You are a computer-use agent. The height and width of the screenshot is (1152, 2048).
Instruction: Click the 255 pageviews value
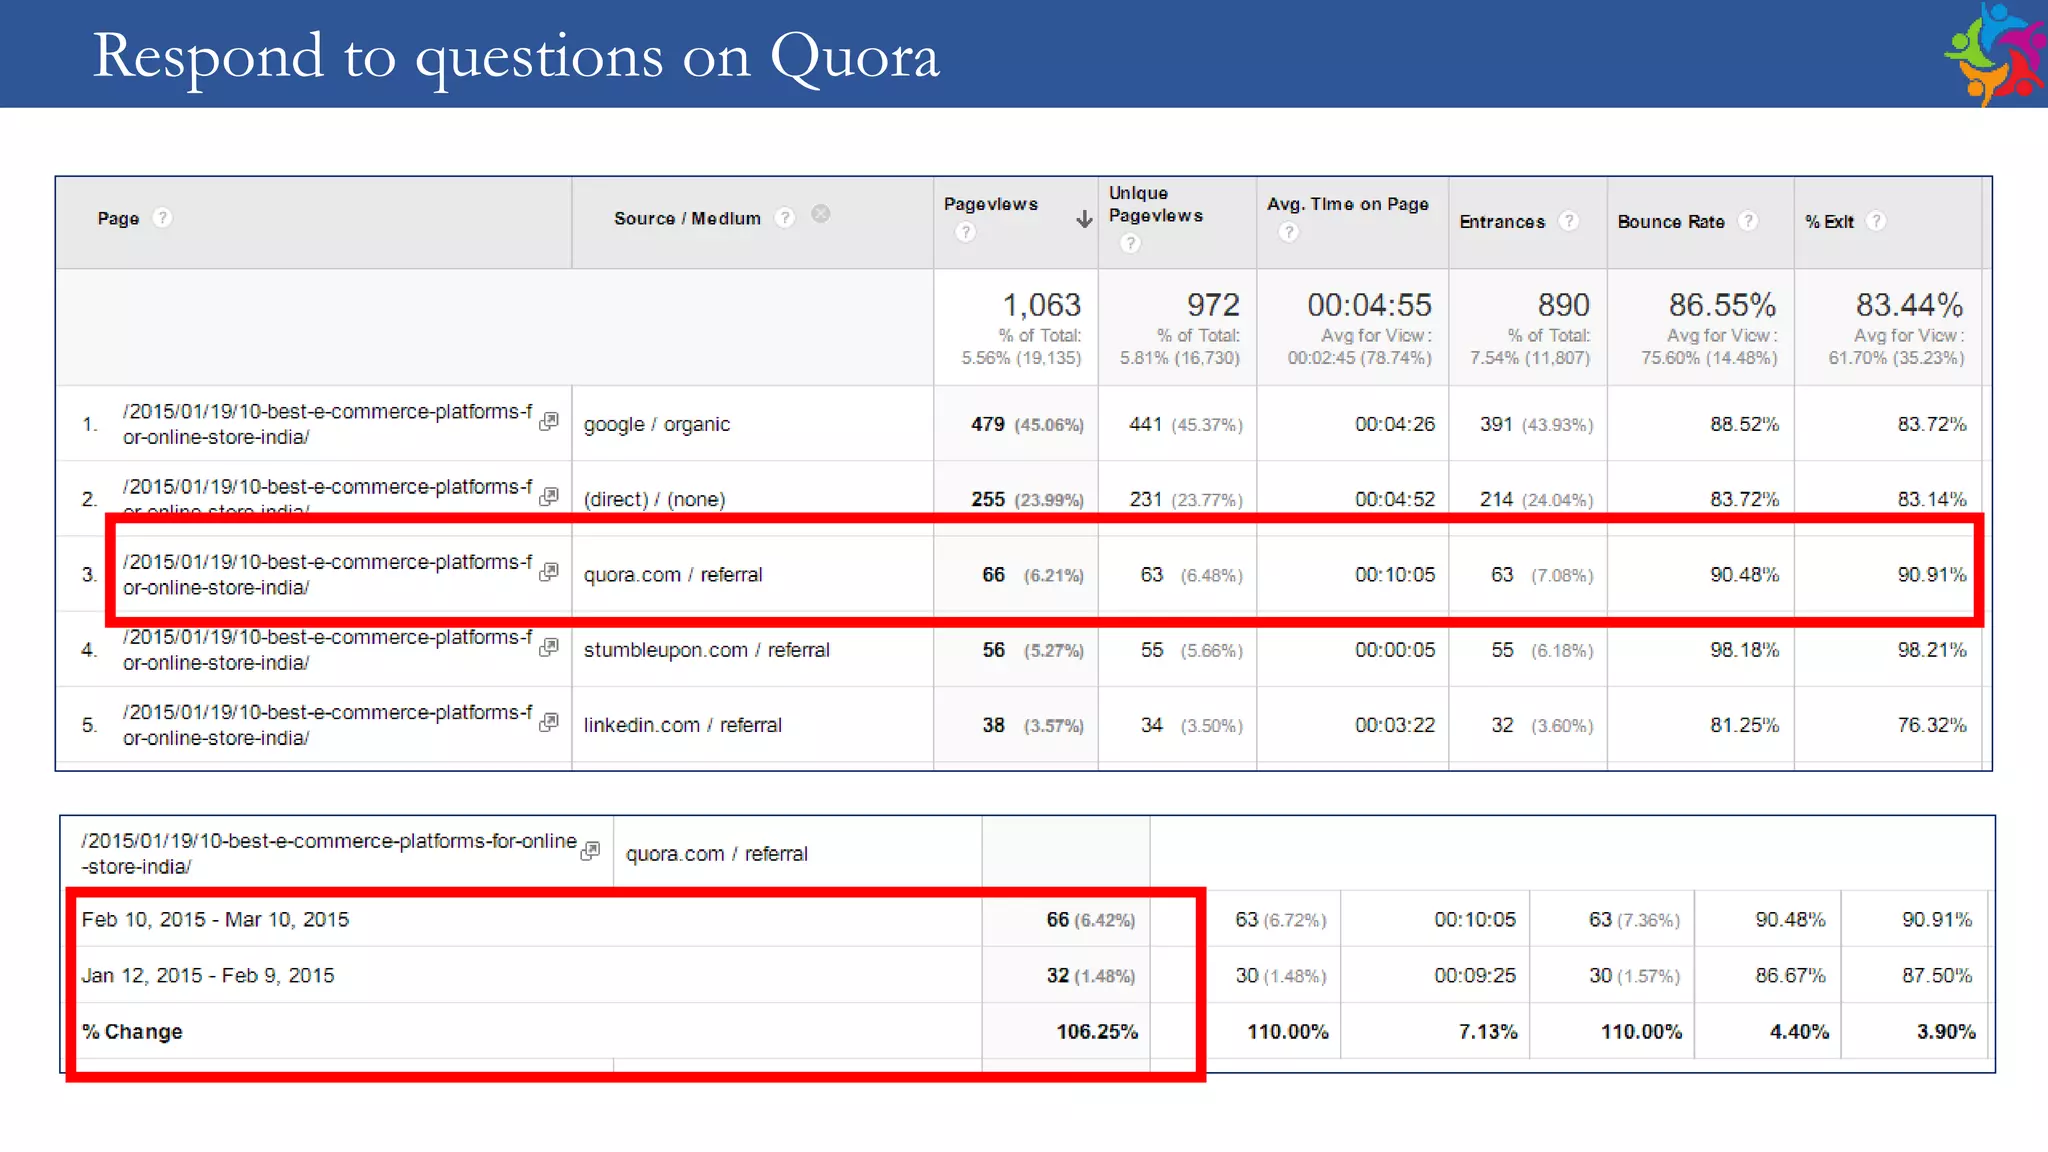tap(987, 499)
